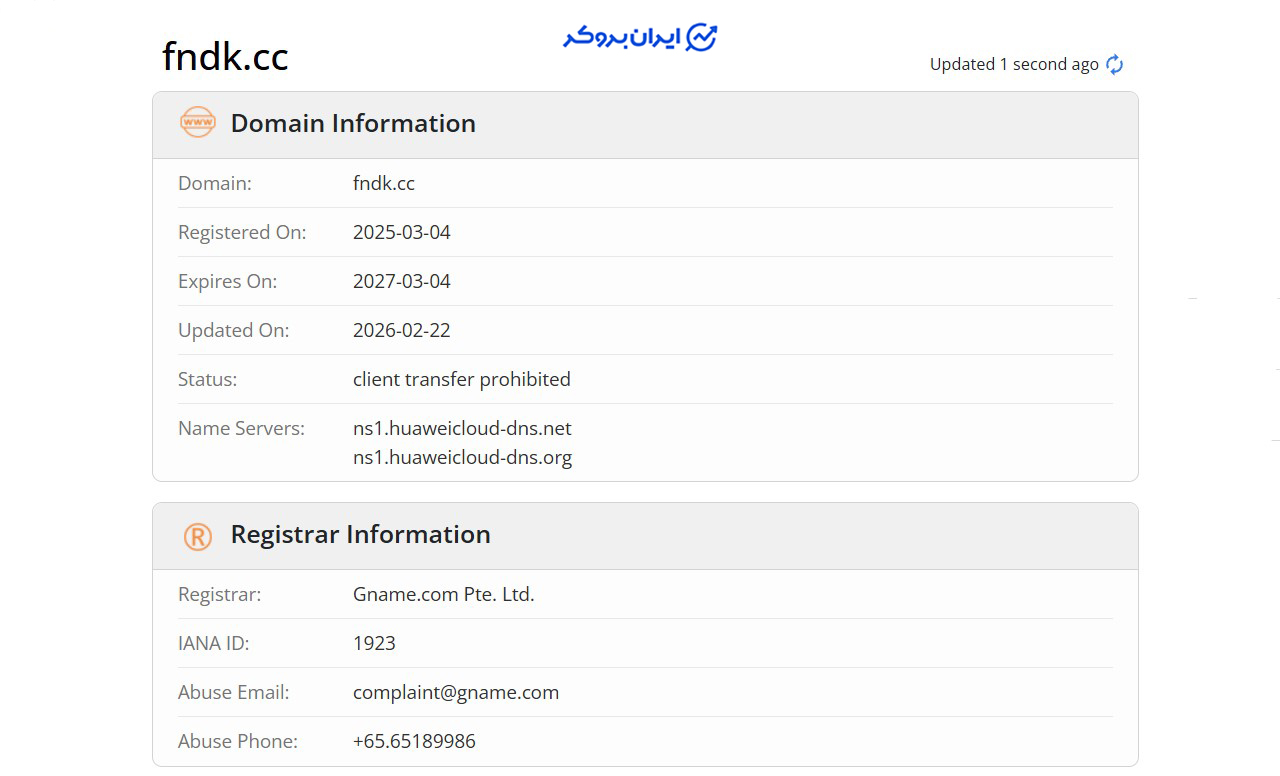Click the Status: label
1280x776 pixels.
(x=207, y=379)
